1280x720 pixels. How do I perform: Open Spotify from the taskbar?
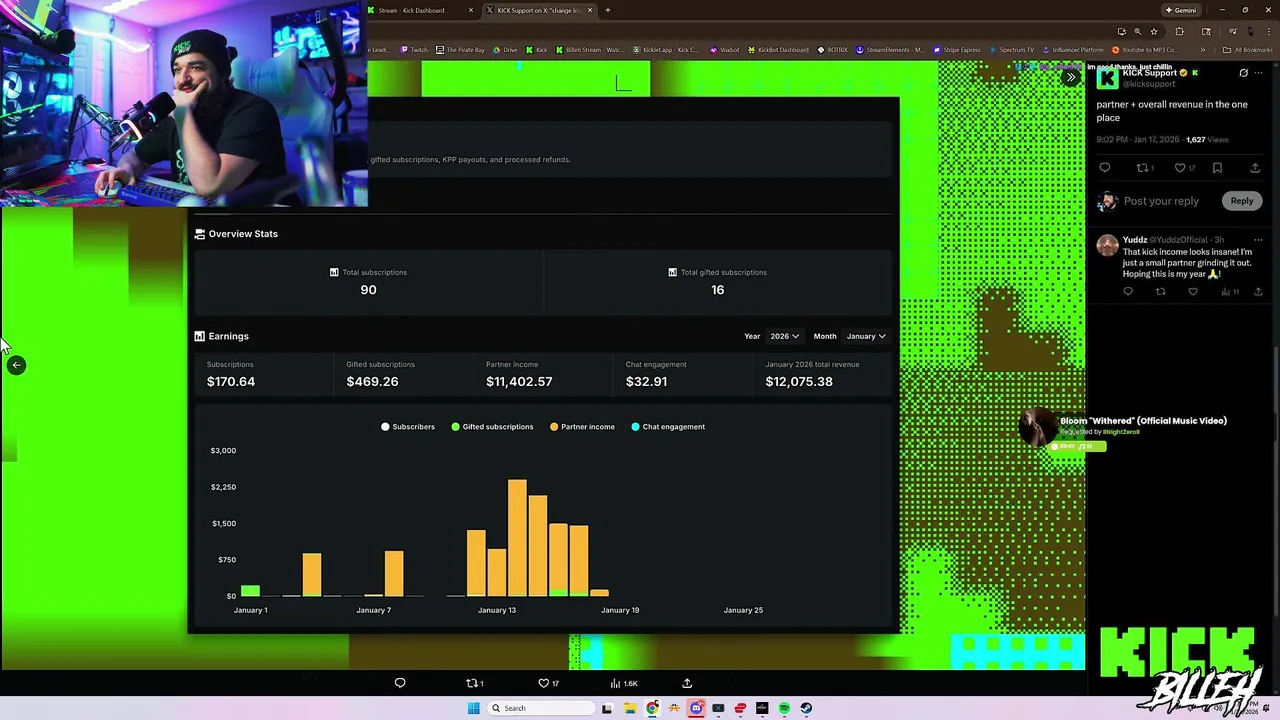tap(784, 708)
